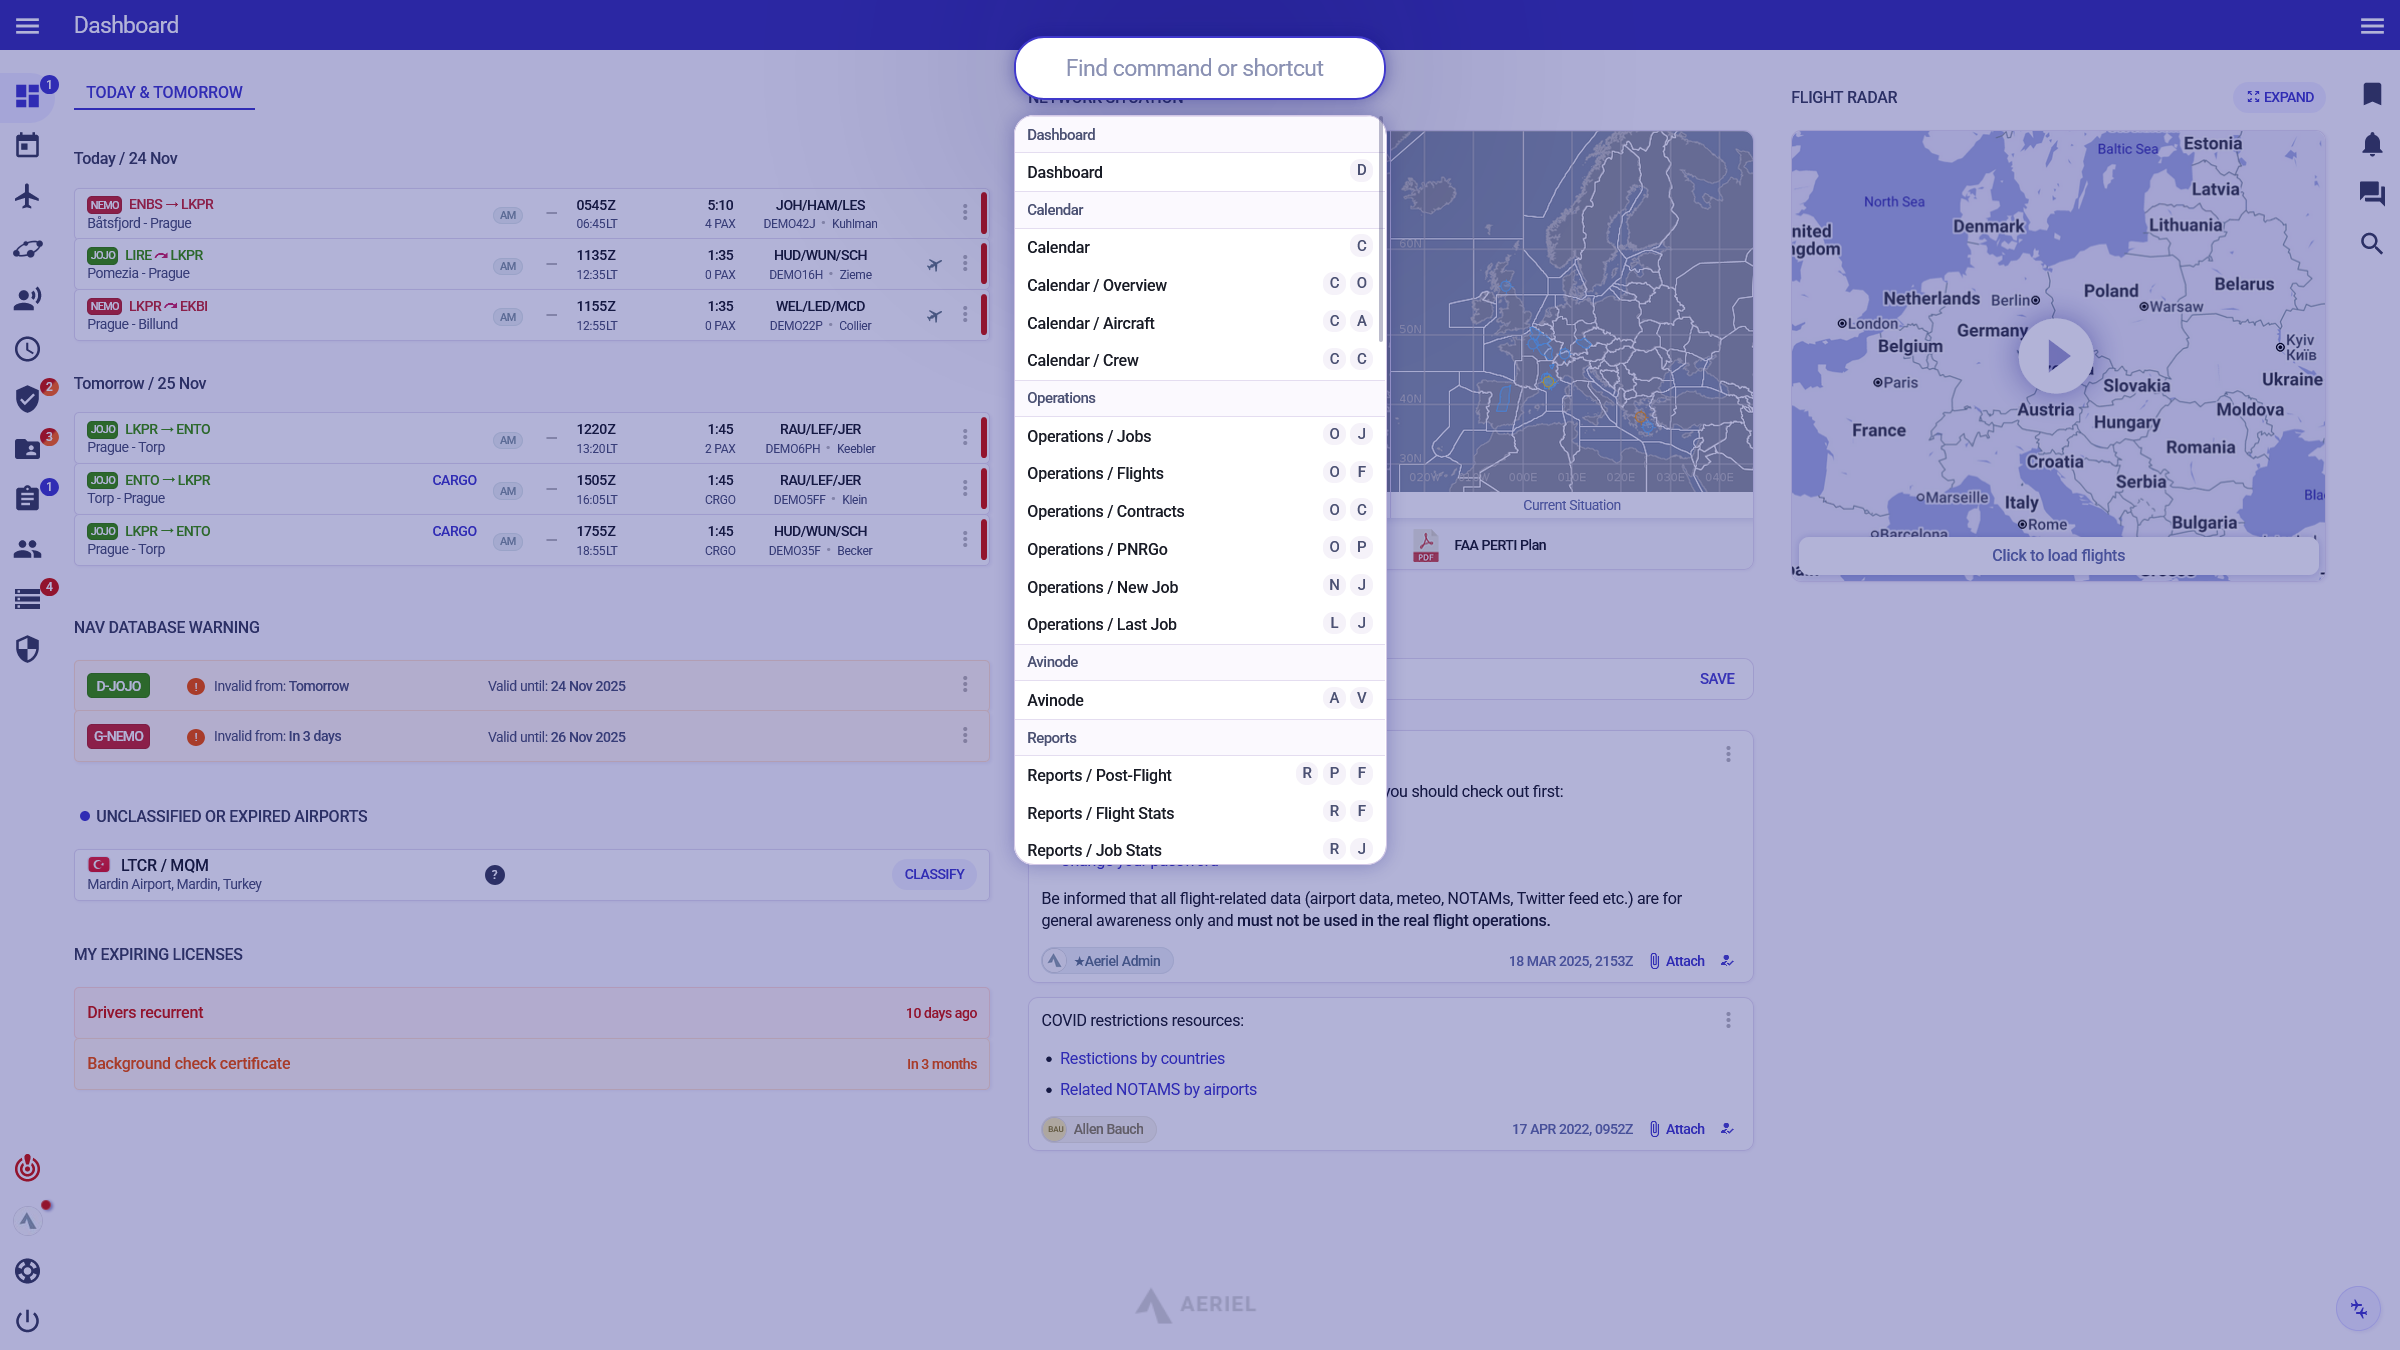Image resolution: width=2400 pixels, height=1350 pixels.
Task: Click the bookmark icon at top right
Action: click(2371, 94)
